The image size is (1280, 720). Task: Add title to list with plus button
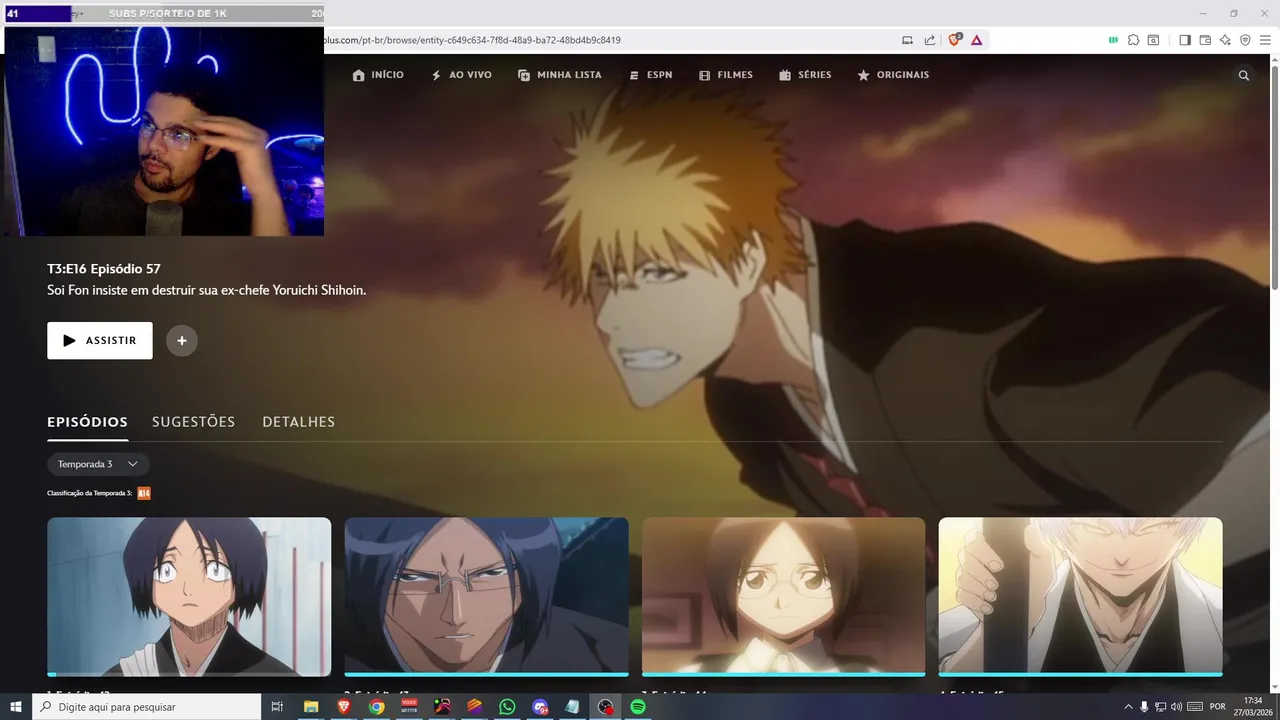click(182, 340)
